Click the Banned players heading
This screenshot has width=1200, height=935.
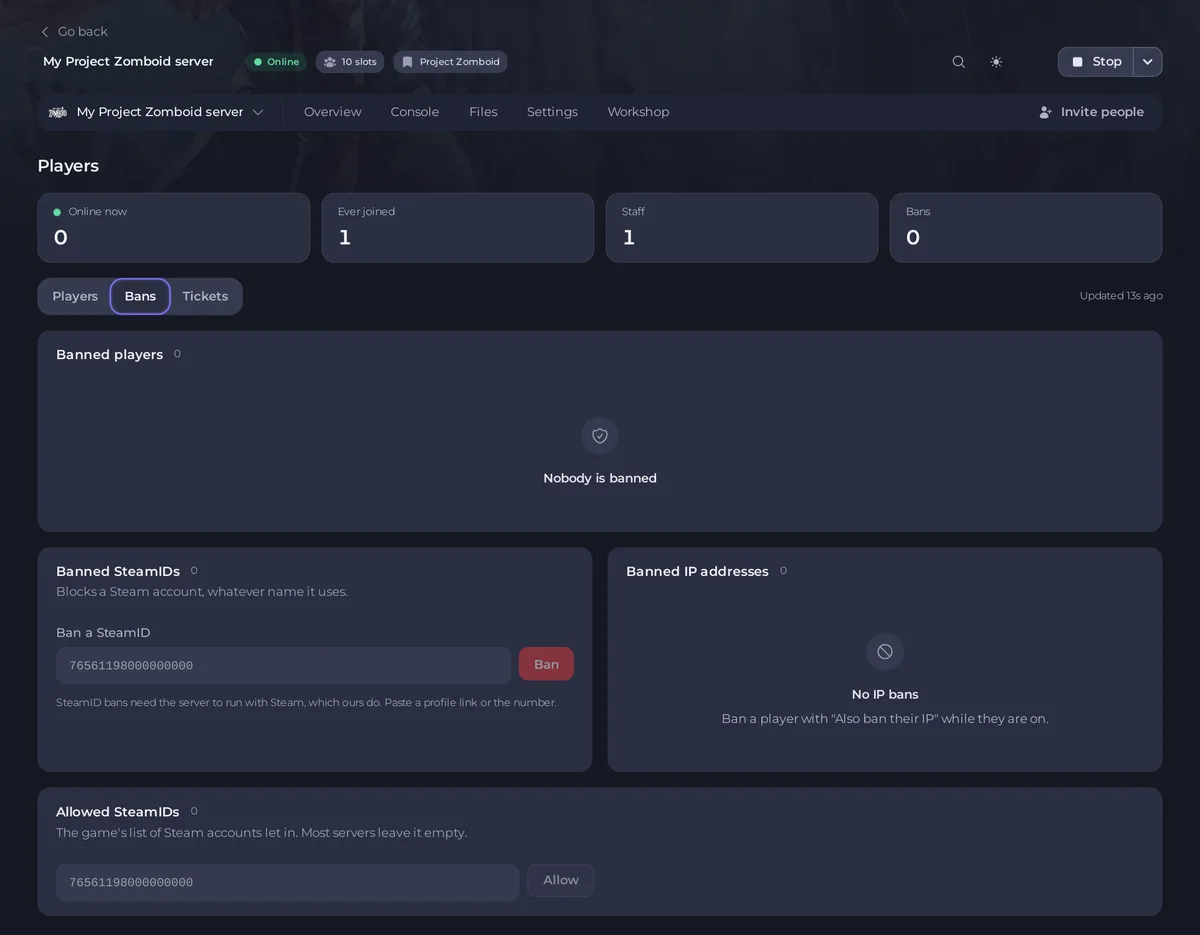tap(109, 355)
